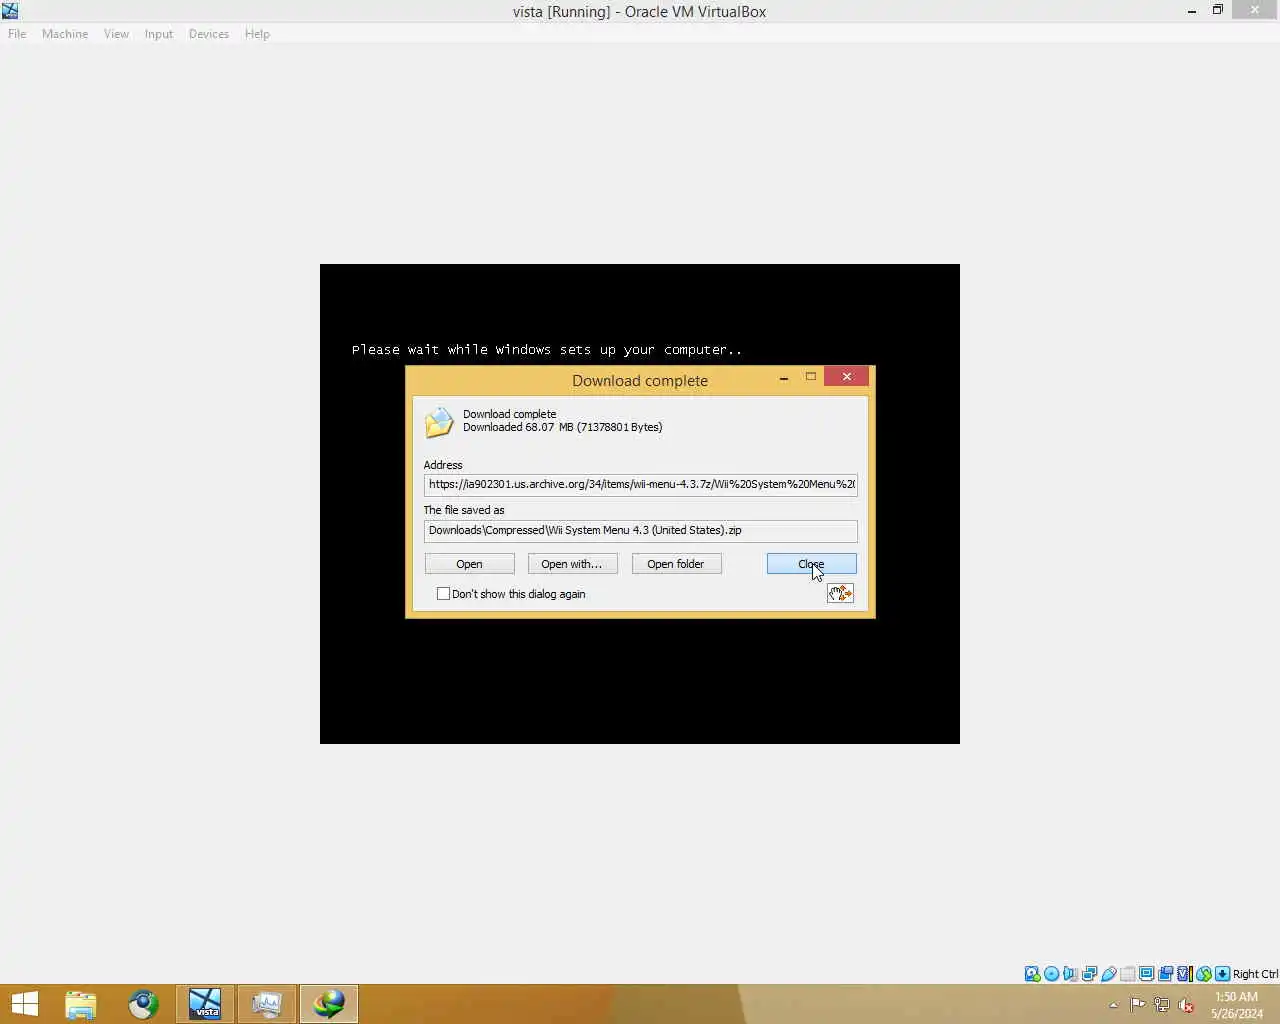The image size is (1280, 1024).
Task: Click the display settings status icon
Action: coord(1146,974)
